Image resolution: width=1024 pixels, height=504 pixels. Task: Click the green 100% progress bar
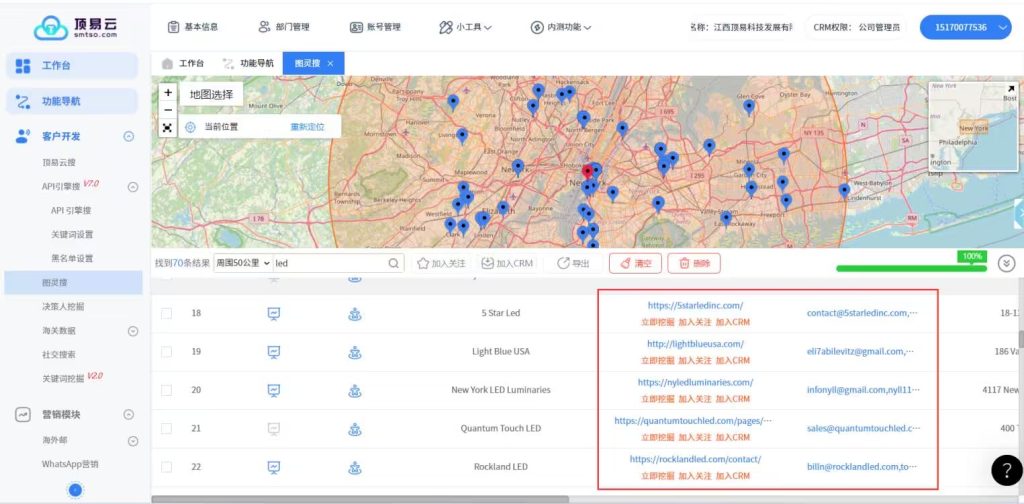click(911, 268)
